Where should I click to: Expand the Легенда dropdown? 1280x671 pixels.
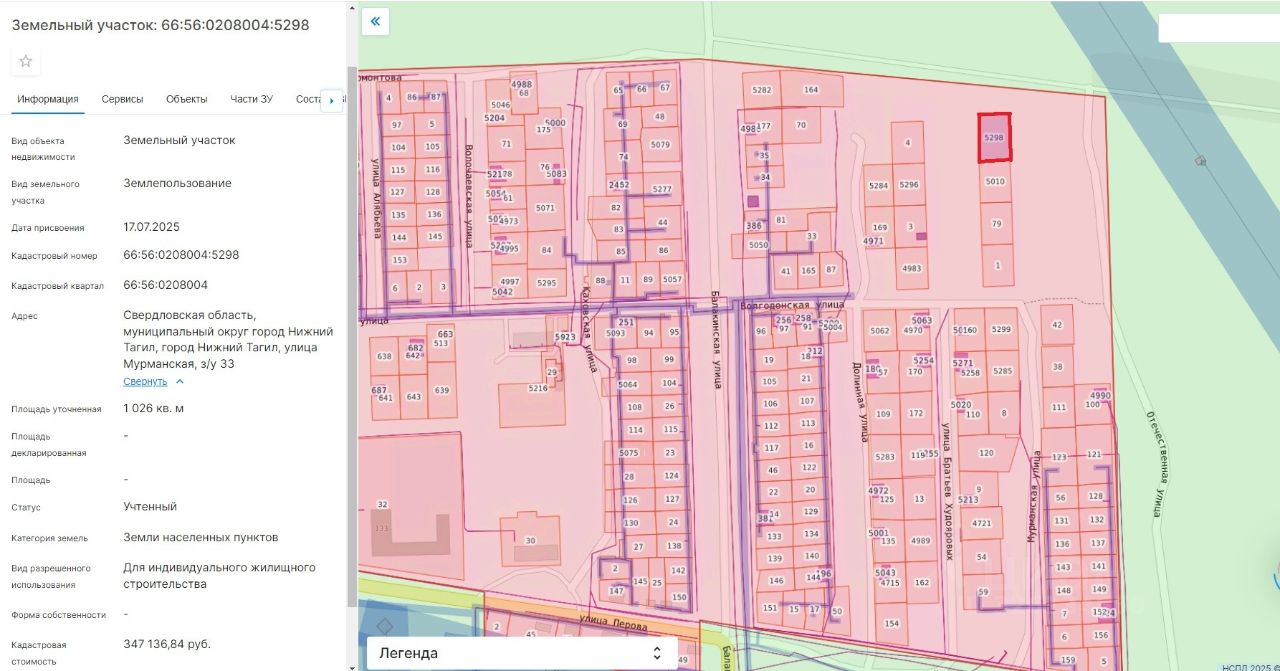[x=521, y=653]
